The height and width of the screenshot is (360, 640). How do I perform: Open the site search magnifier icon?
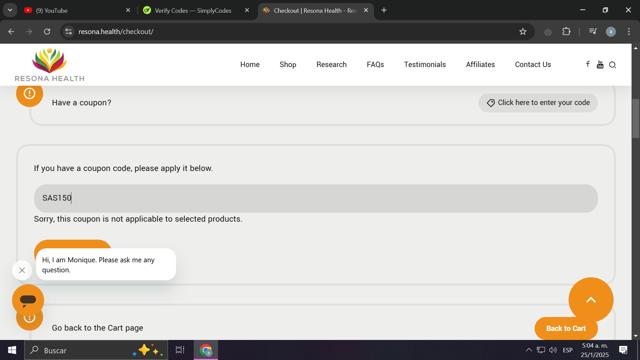(x=613, y=65)
